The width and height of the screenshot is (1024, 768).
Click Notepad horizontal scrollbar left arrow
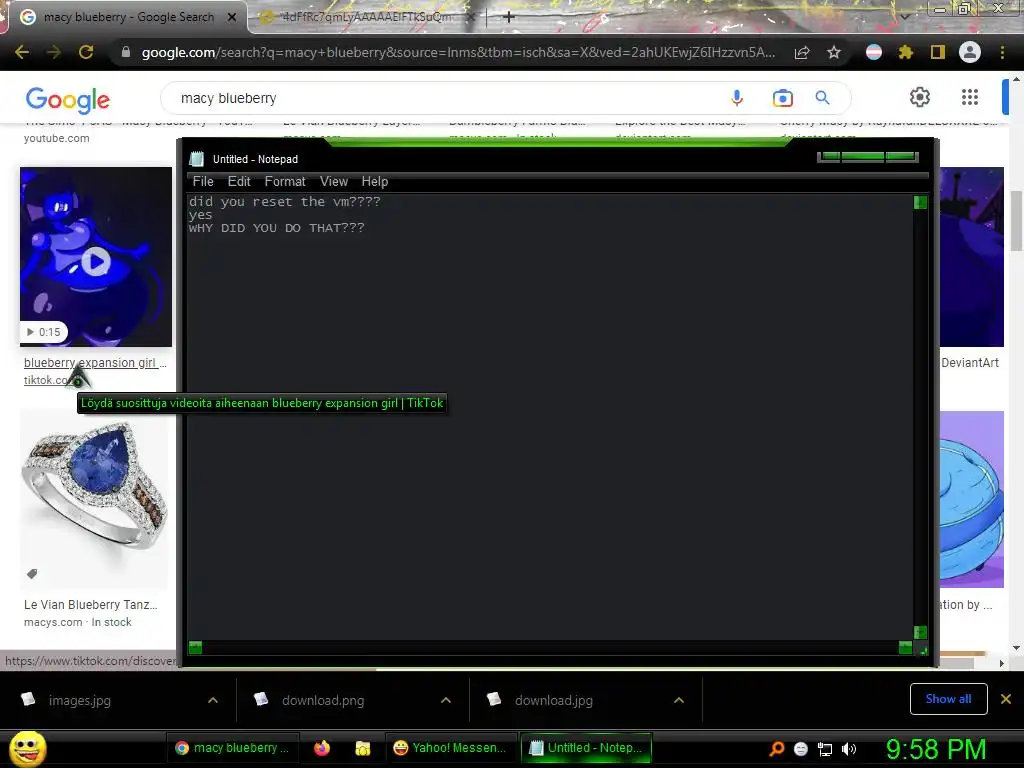(195, 647)
